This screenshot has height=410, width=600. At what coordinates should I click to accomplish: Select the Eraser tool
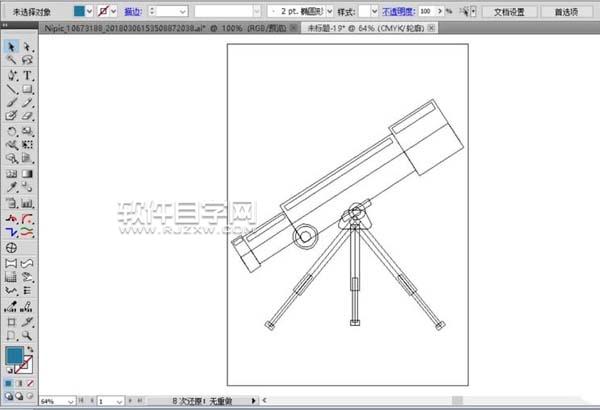click(x=27, y=116)
